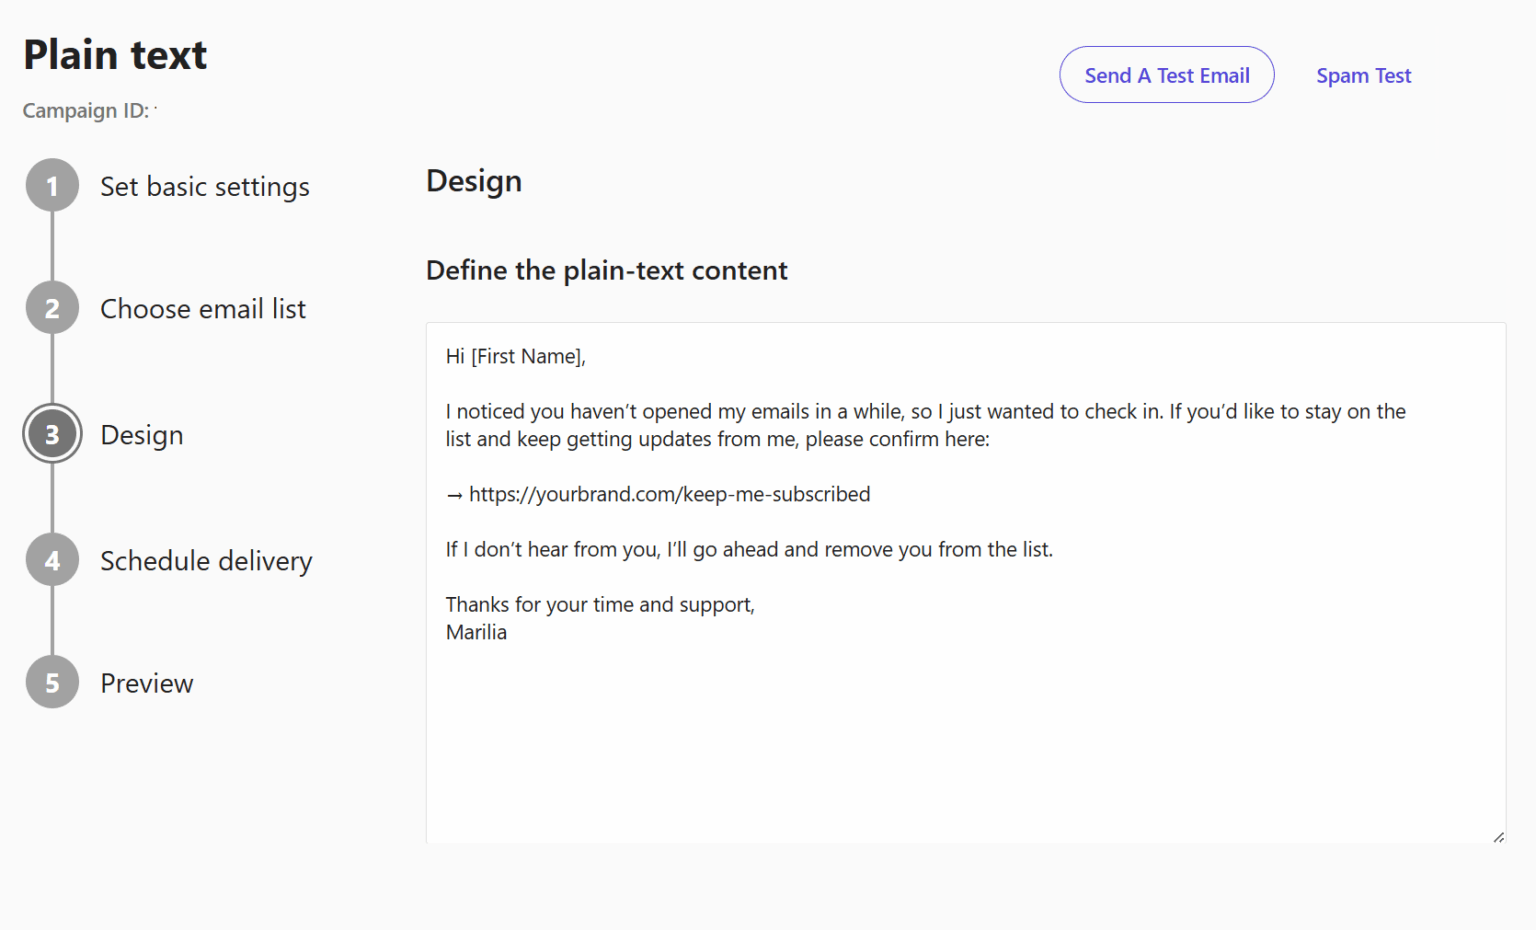Go to the Preview step
Viewport: 1536px width, 930px height.
(x=146, y=683)
